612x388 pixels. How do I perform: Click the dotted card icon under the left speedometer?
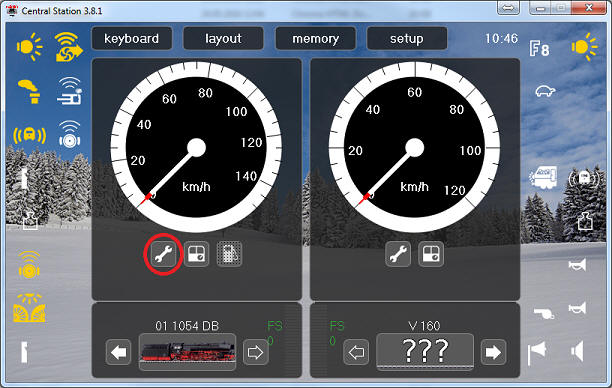pyautogui.click(x=229, y=254)
